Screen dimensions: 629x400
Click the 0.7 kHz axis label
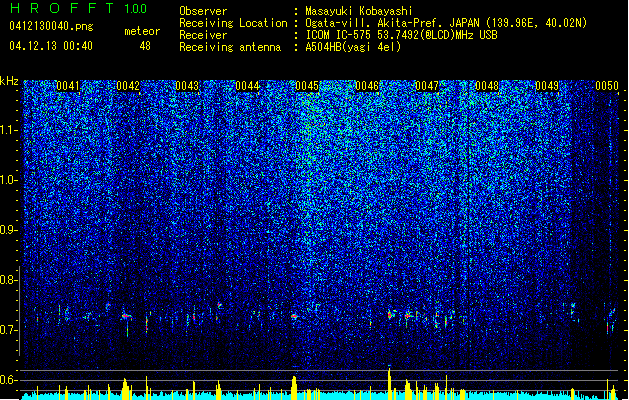9,330
